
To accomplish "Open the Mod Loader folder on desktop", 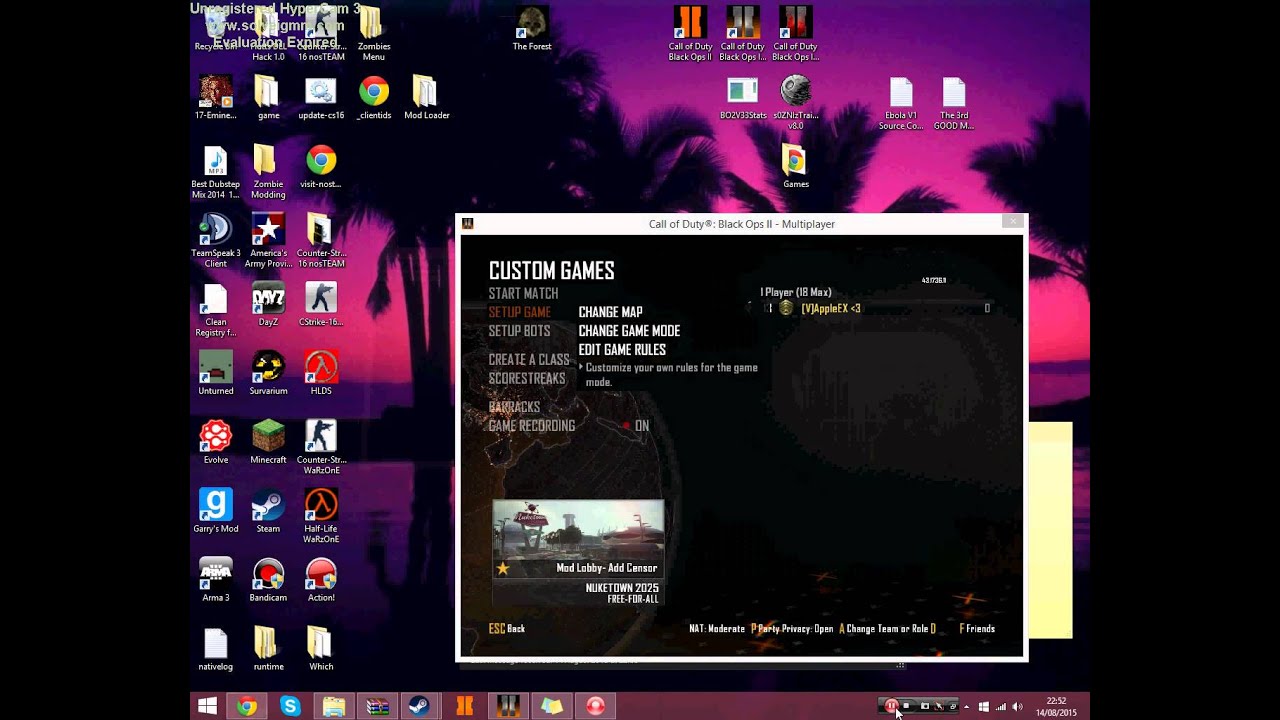I will pos(426,97).
